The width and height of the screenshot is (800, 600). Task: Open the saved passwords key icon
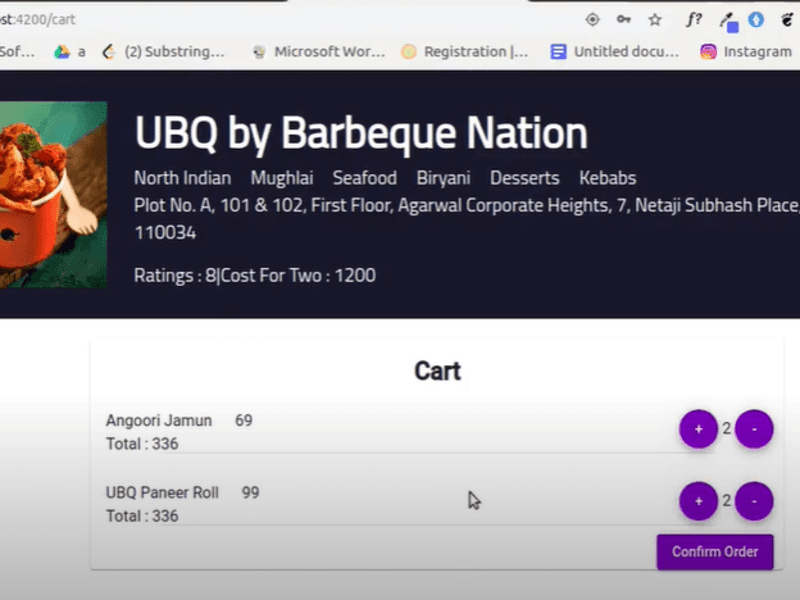623,19
